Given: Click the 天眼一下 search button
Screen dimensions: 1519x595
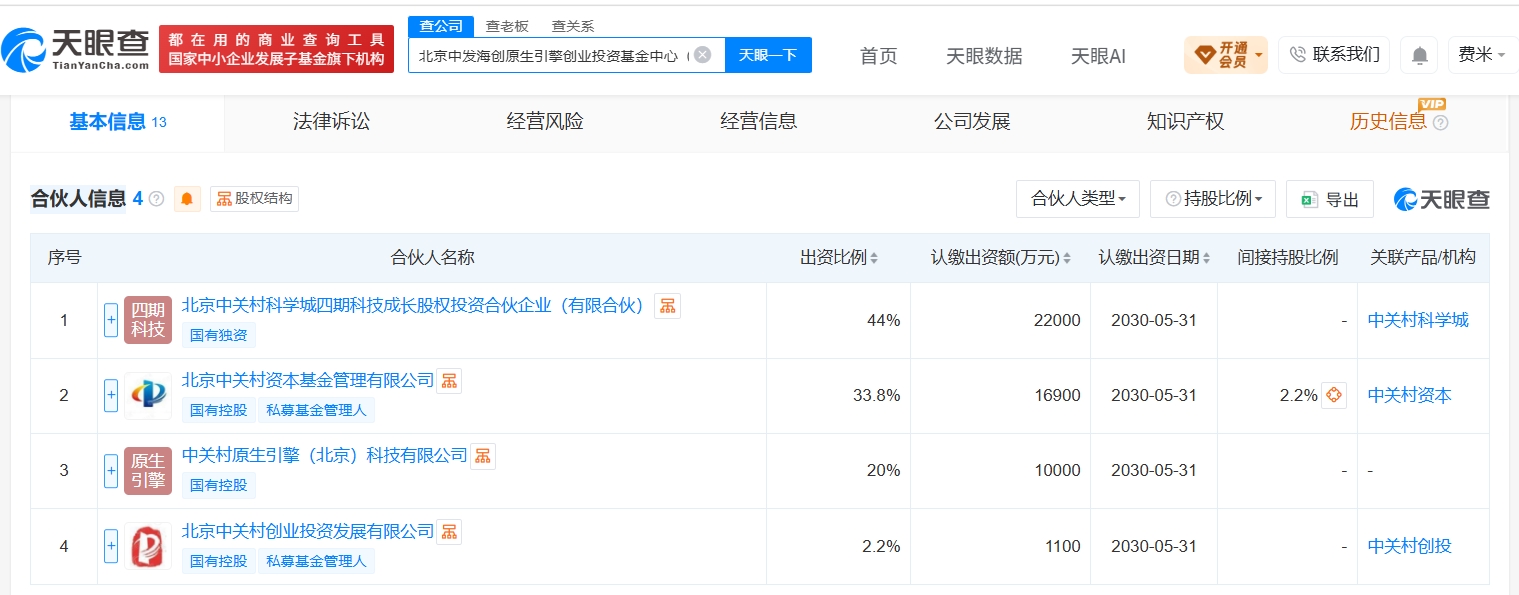Looking at the screenshot, I should [768, 55].
